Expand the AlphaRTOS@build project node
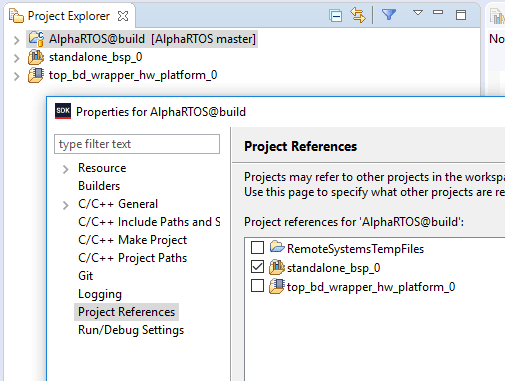 tap(17, 40)
